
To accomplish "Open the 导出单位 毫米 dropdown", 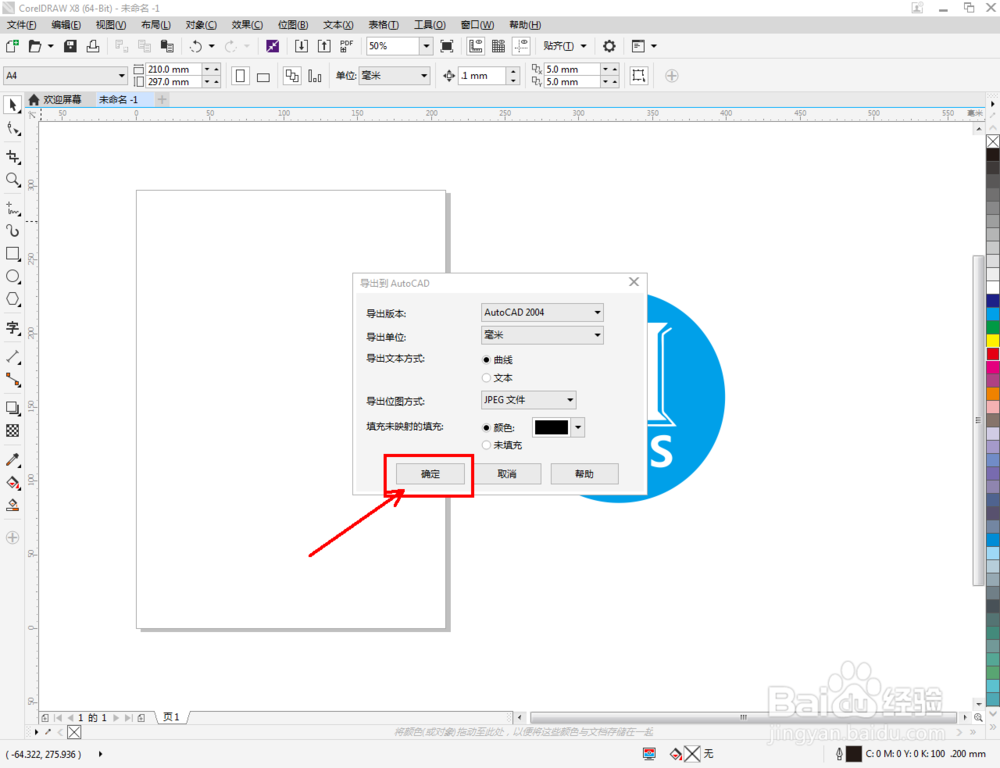I will (542, 335).
